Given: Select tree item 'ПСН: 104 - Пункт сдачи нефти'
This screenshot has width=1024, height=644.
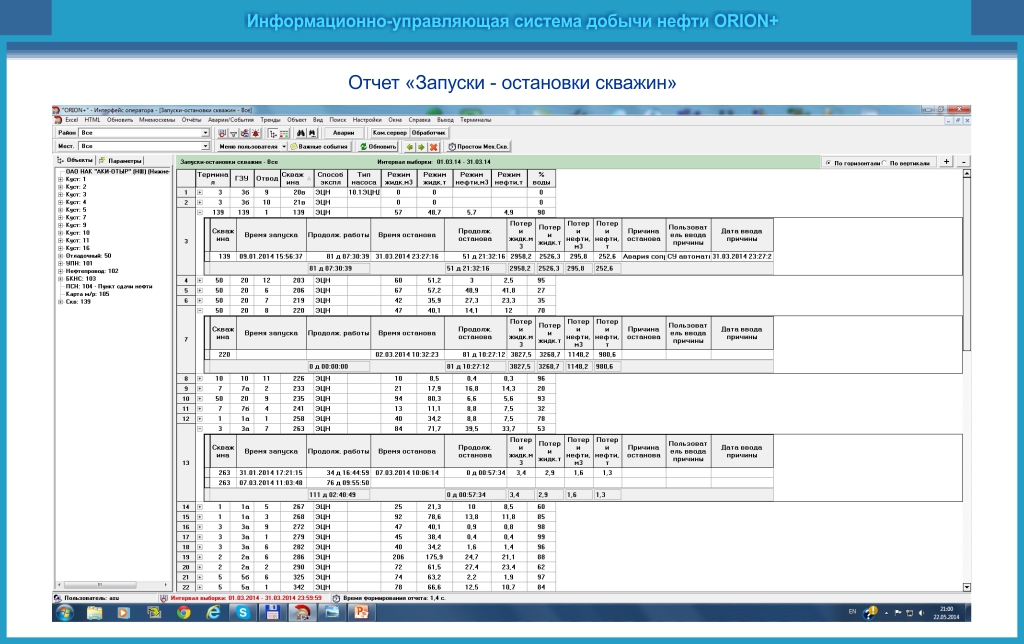Looking at the screenshot, I should [x=109, y=286].
